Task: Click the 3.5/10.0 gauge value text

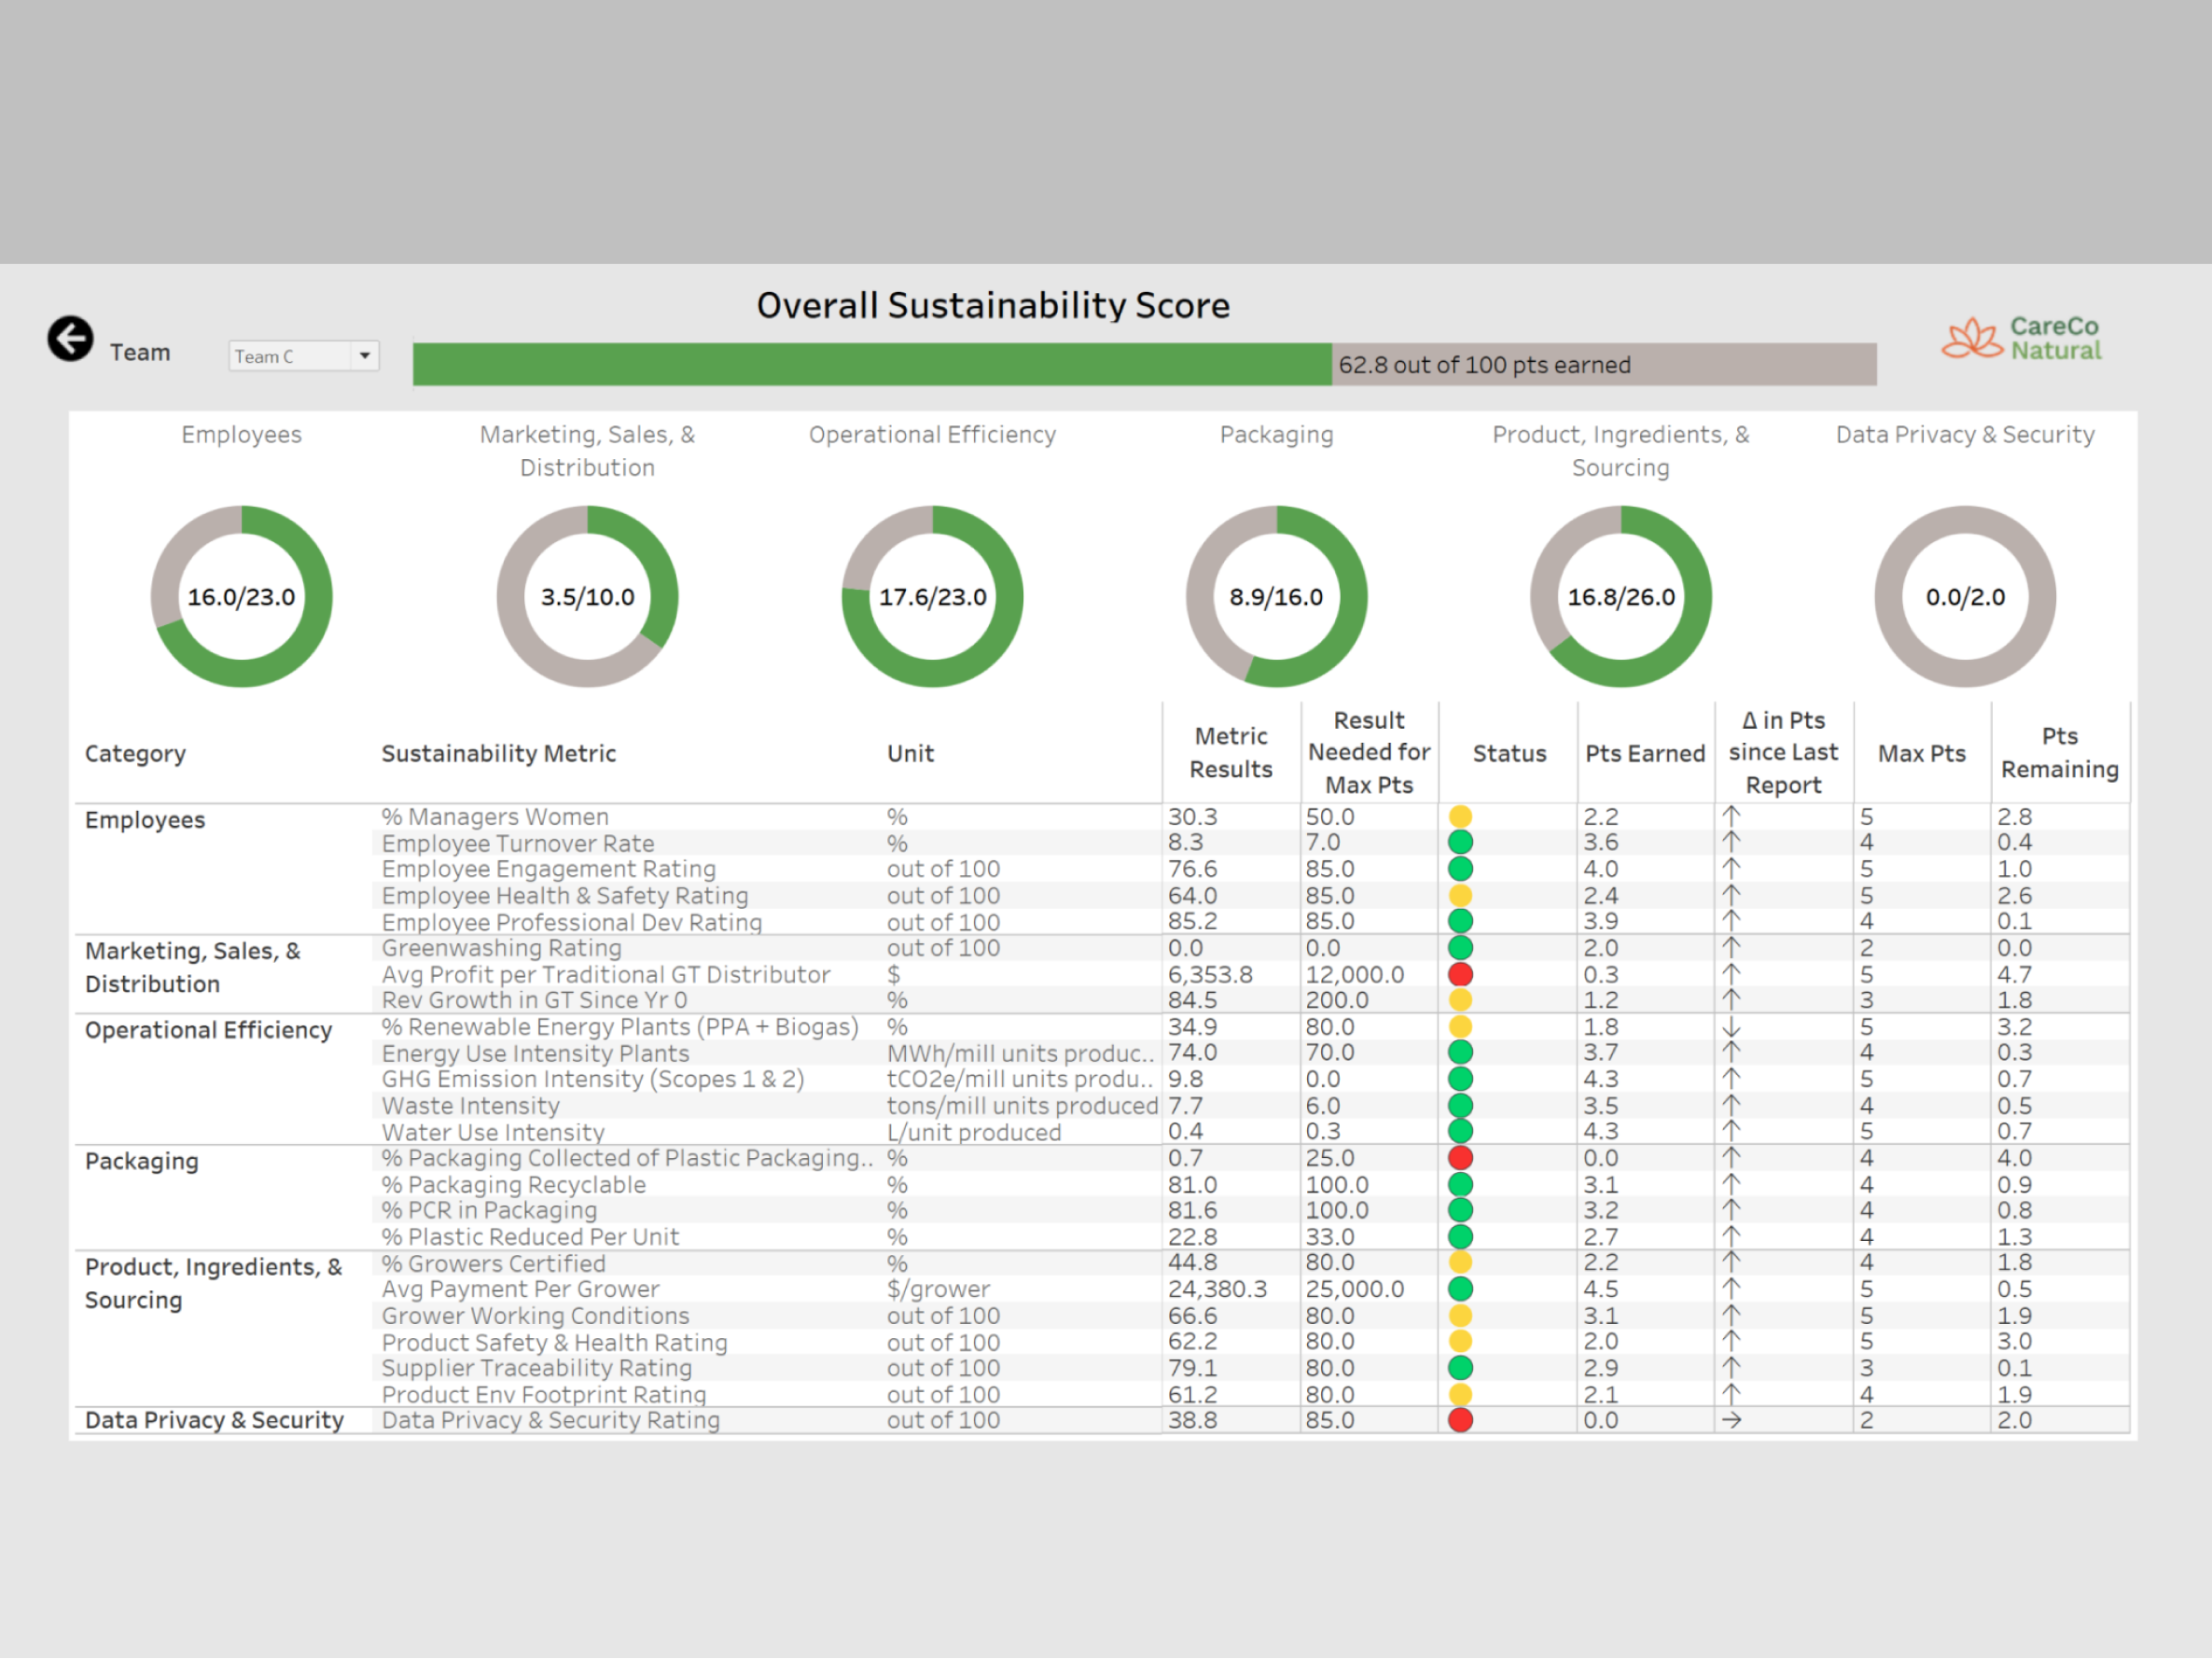Action: pos(587,596)
